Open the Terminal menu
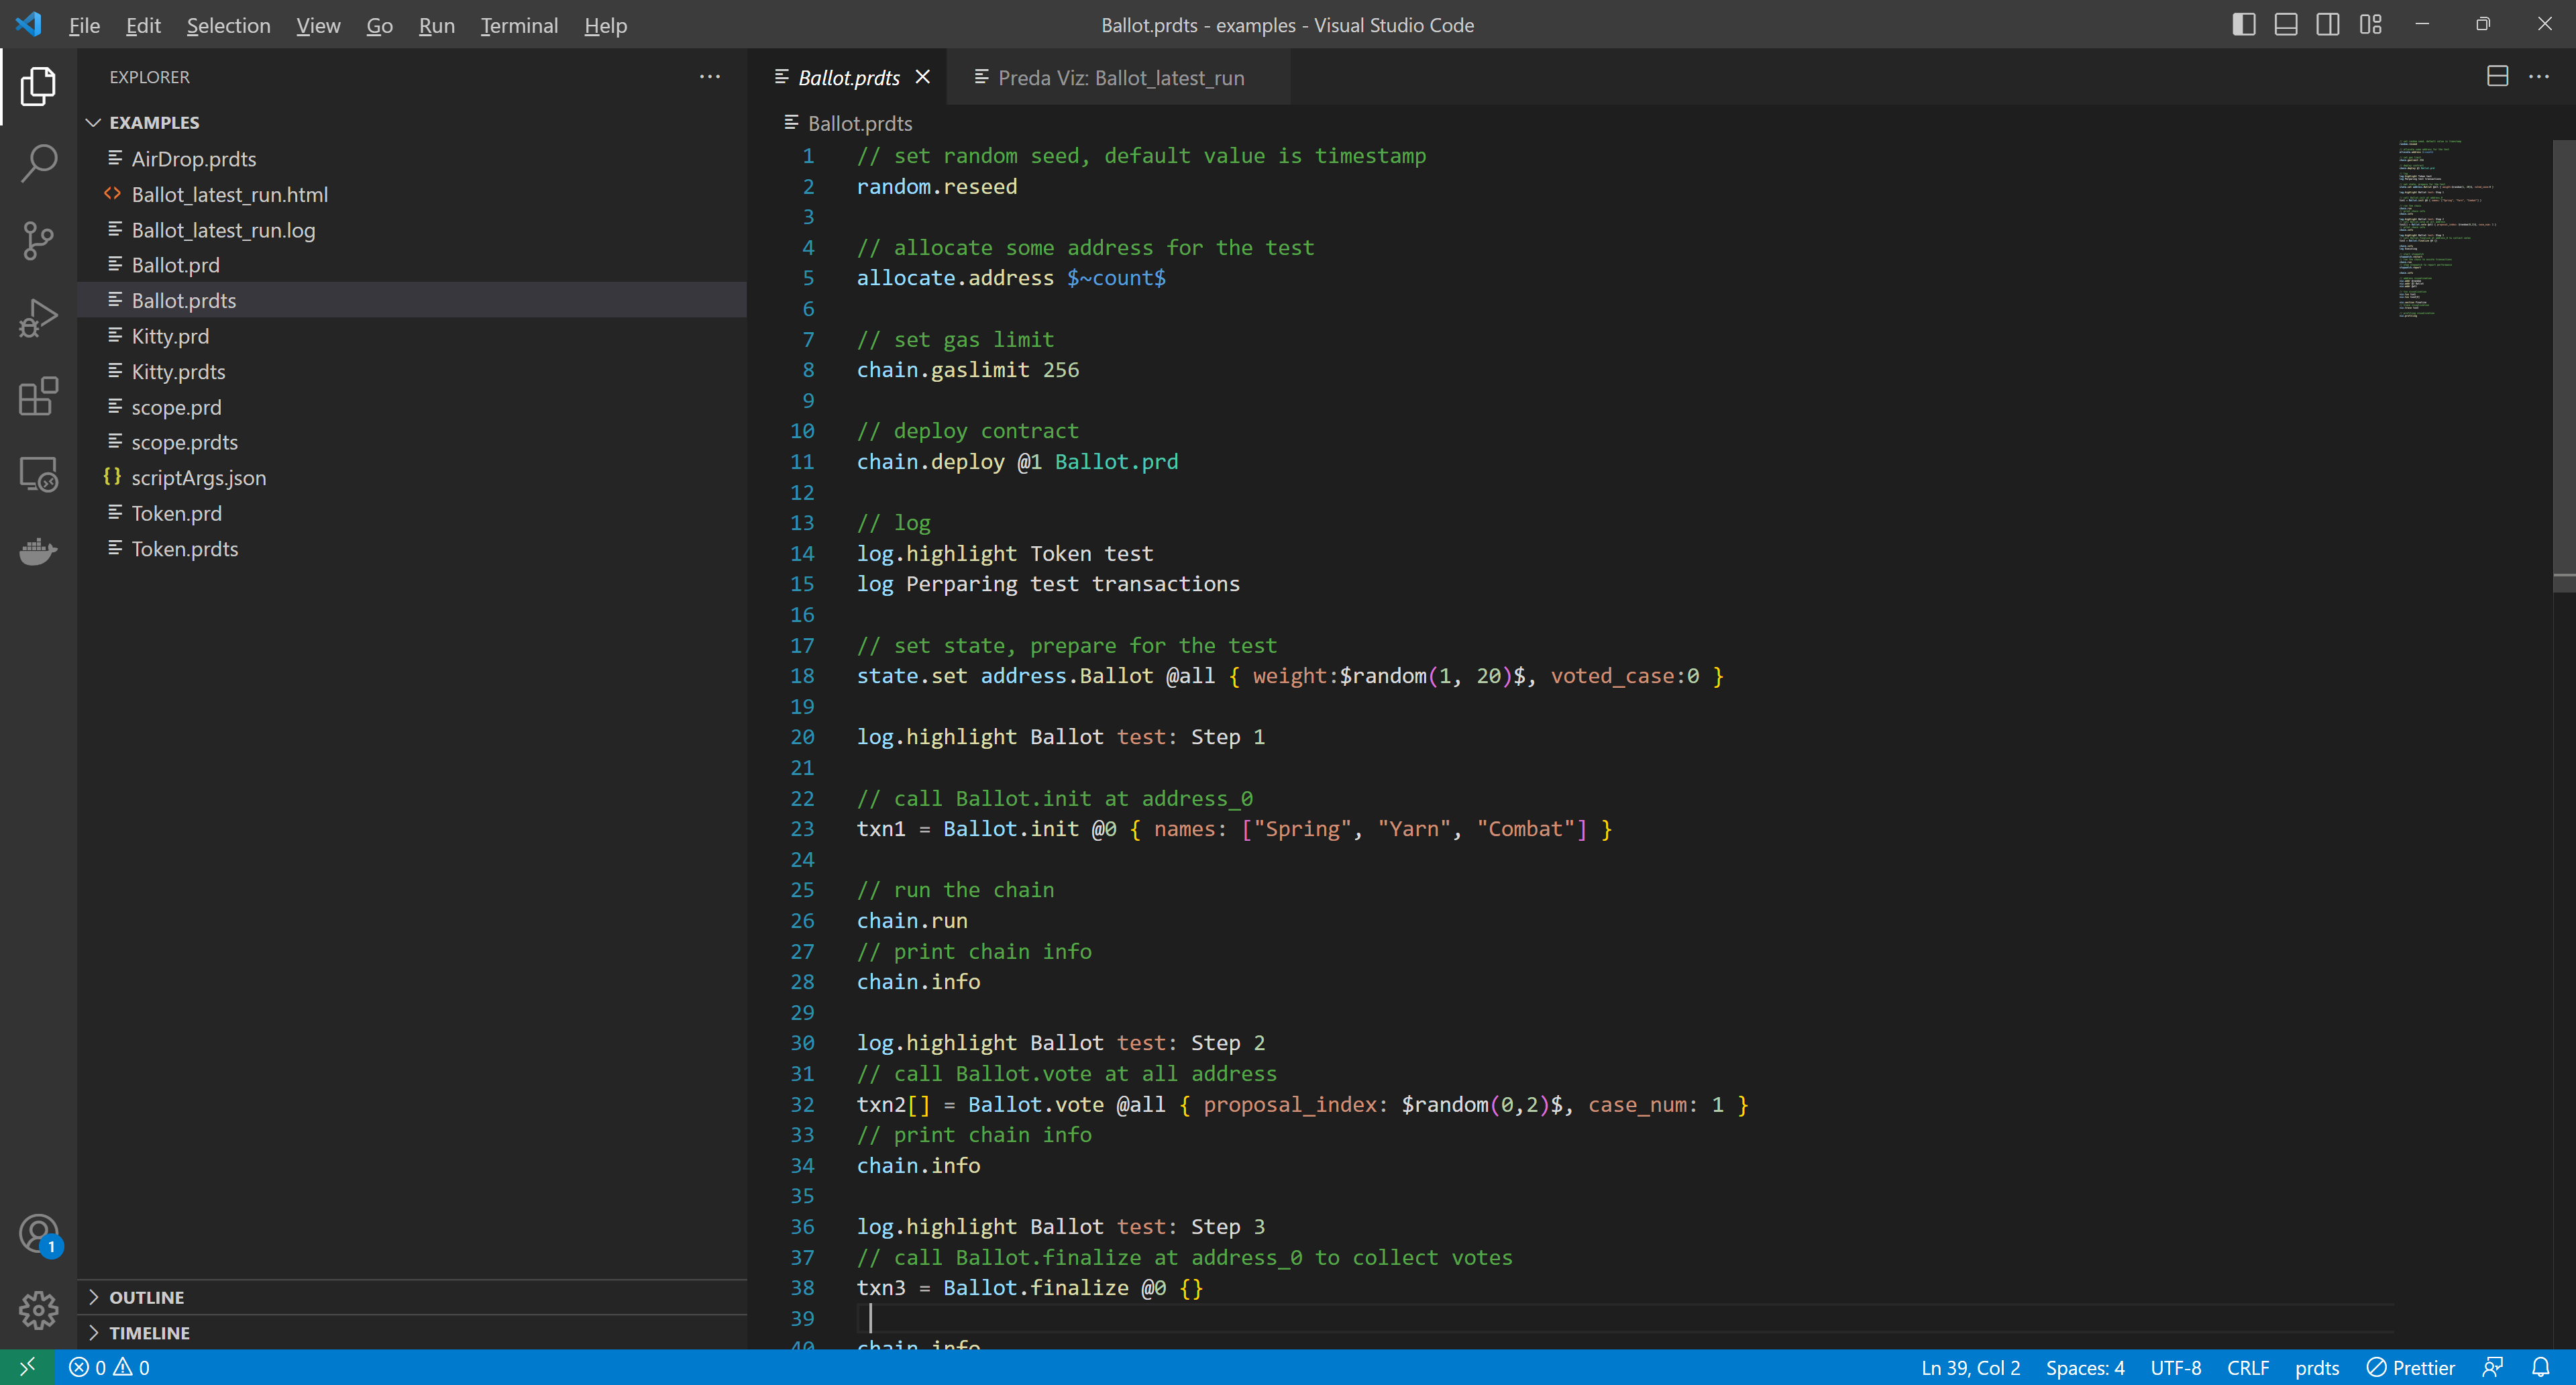Image resolution: width=2576 pixels, height=1385 pixels. (519, 25)
